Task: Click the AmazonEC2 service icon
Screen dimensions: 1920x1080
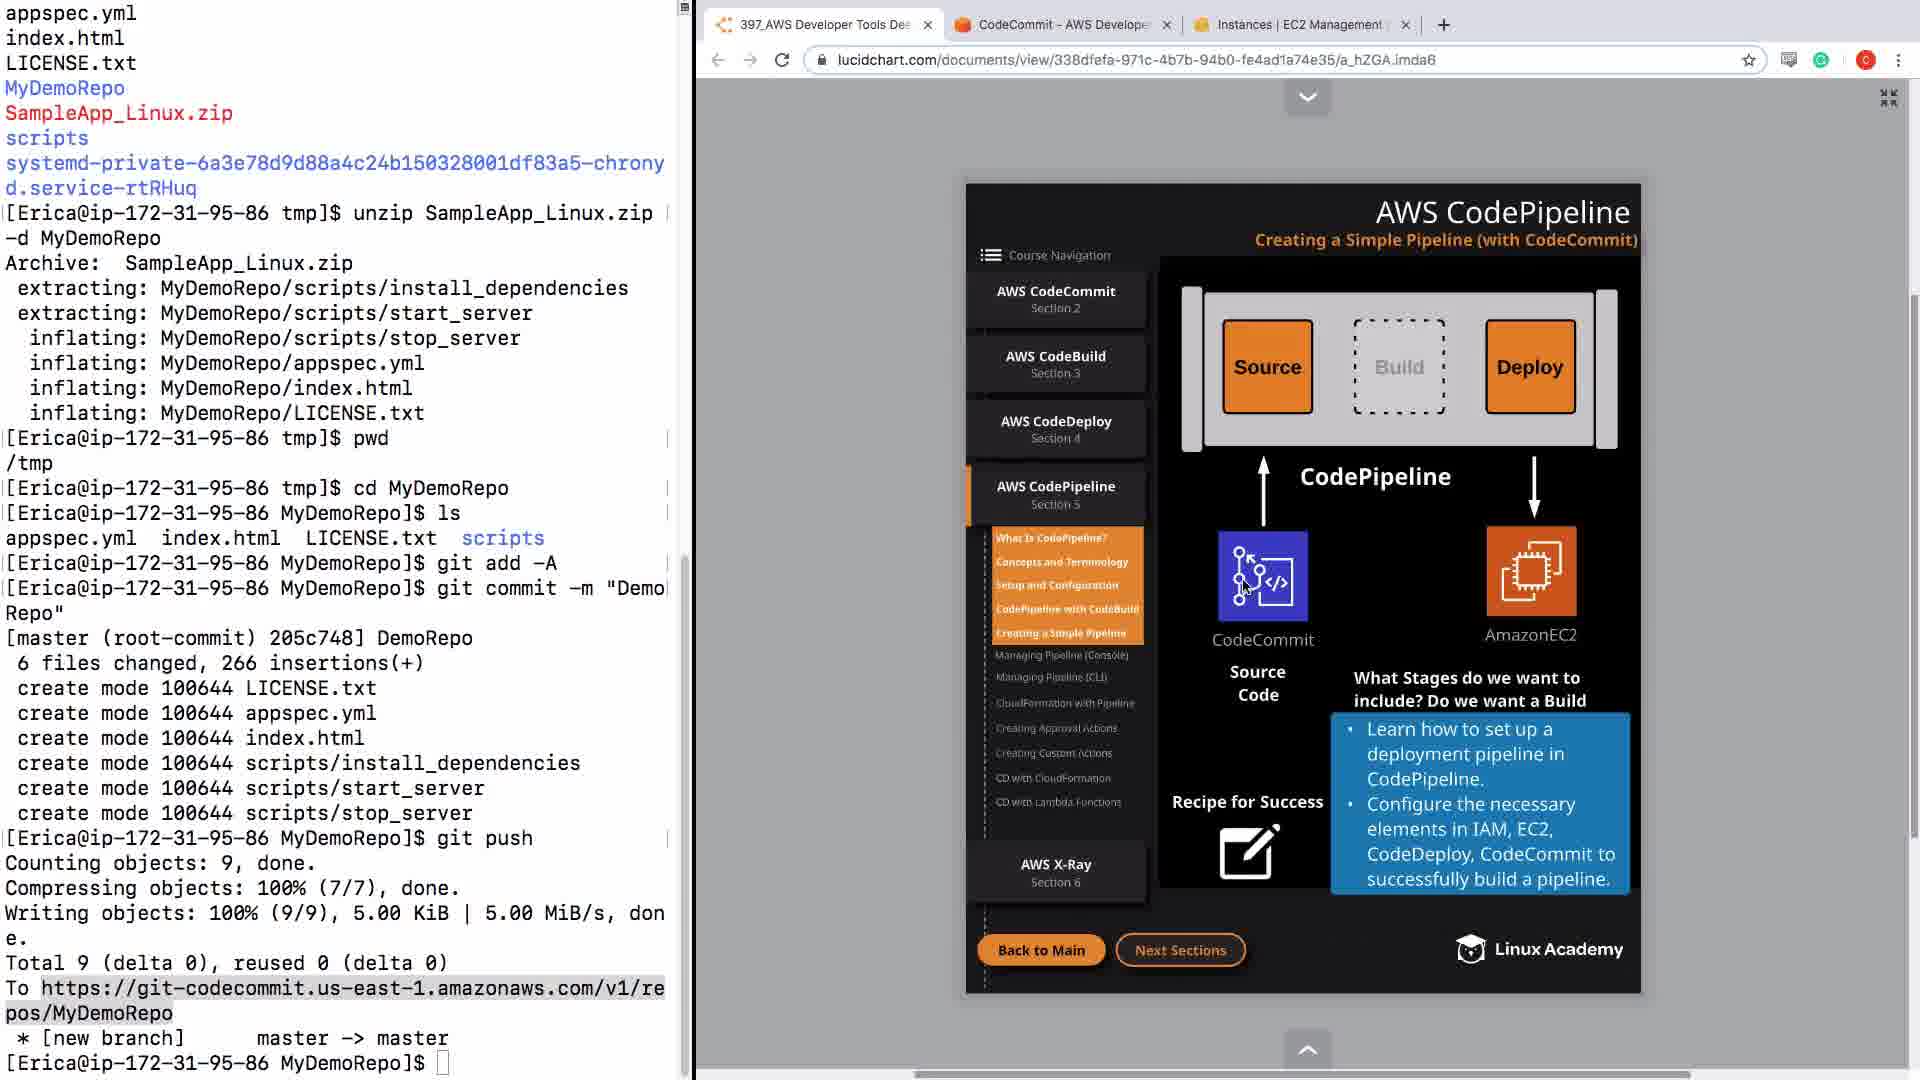Action: coord(1530,571)
